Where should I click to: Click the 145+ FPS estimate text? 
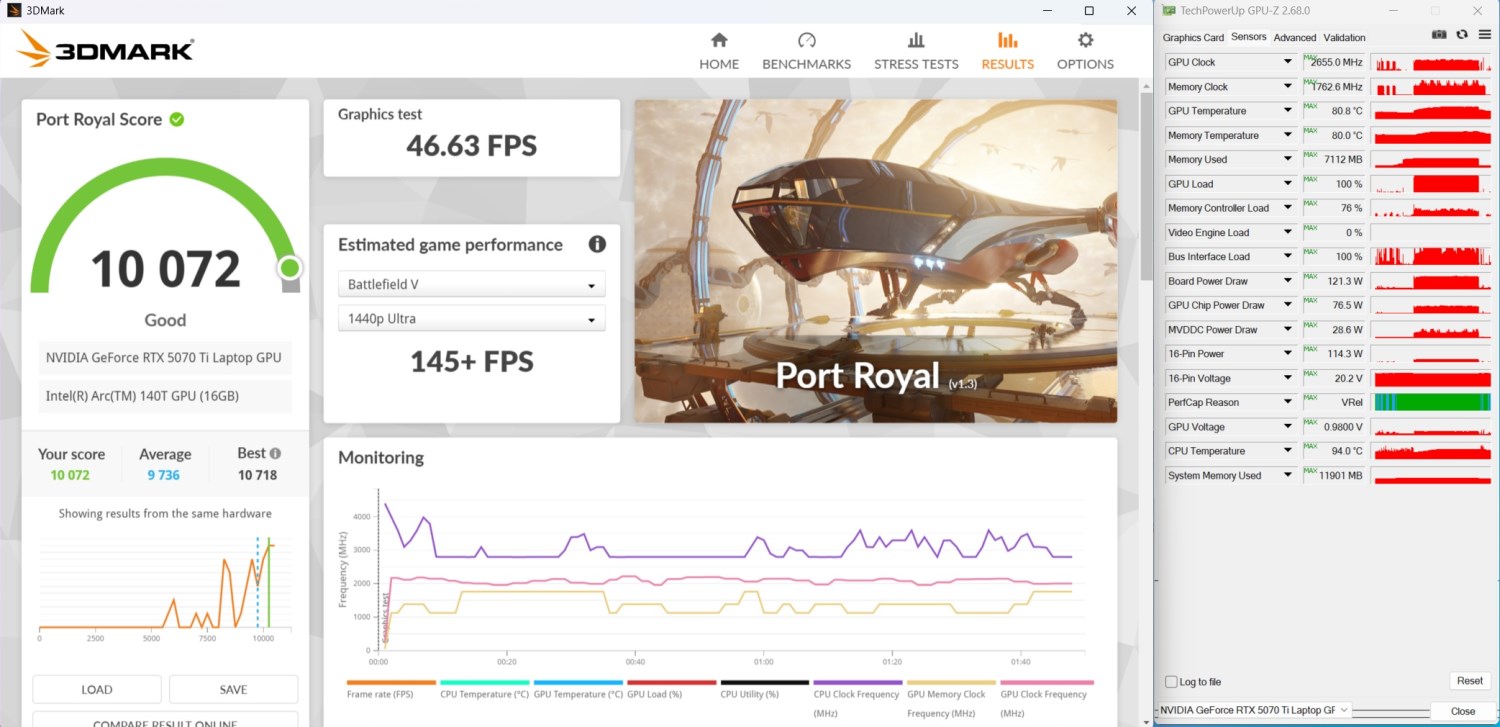coord(472,361)
